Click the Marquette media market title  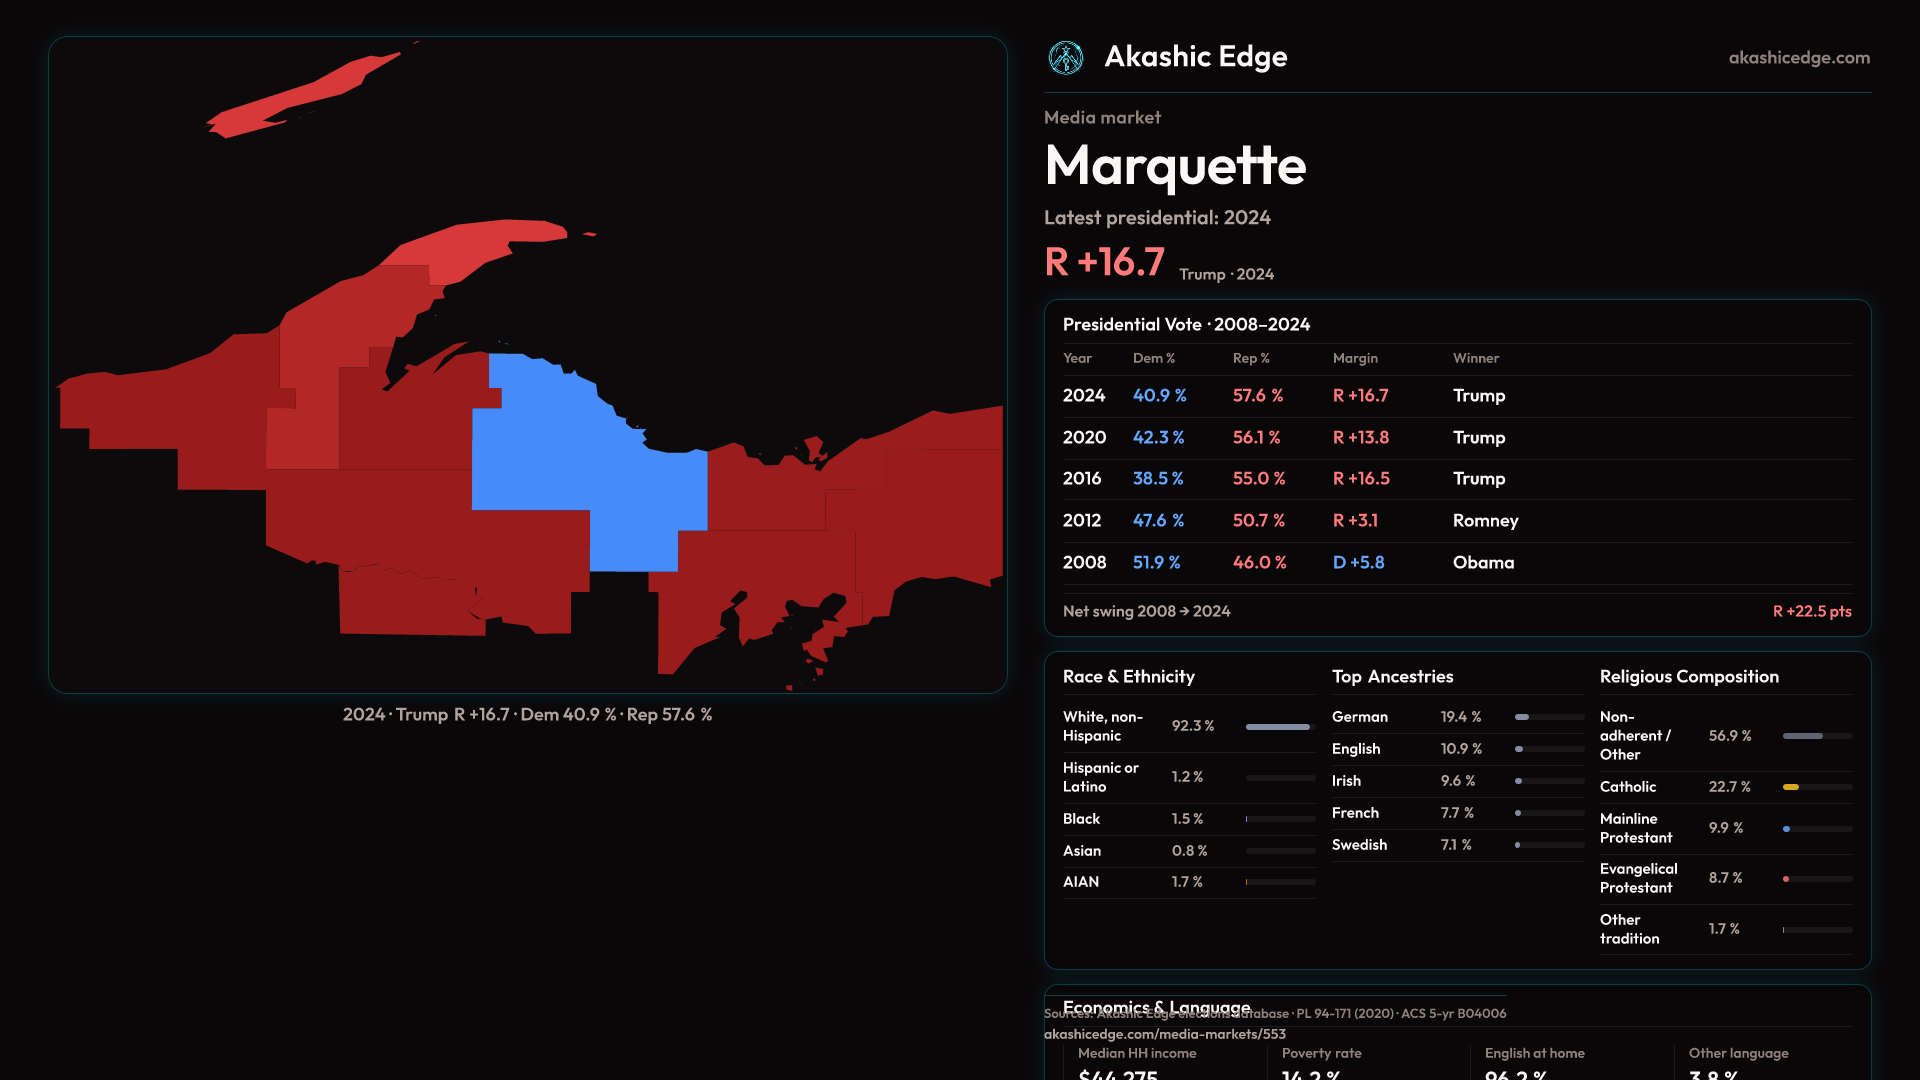pyautogui.click(x=1175, y=166)
